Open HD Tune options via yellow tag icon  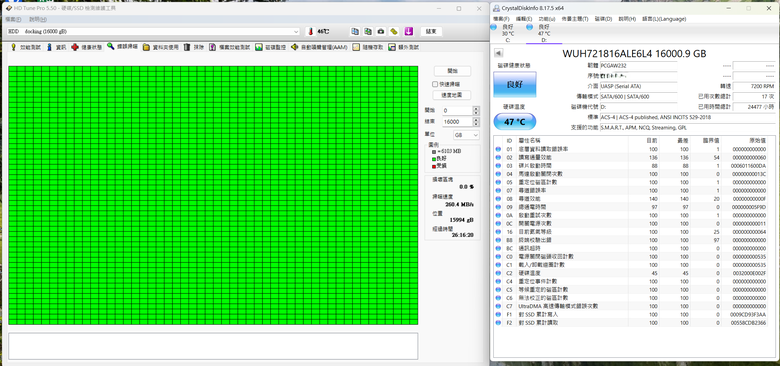click(x=394, y=31)
